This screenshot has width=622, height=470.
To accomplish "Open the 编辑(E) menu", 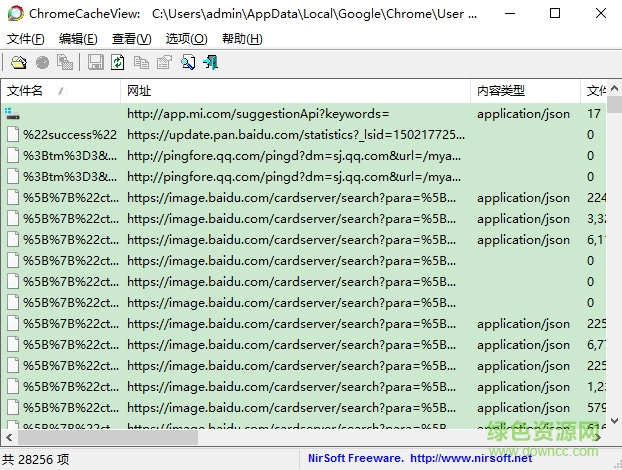I will pos(78,38).
